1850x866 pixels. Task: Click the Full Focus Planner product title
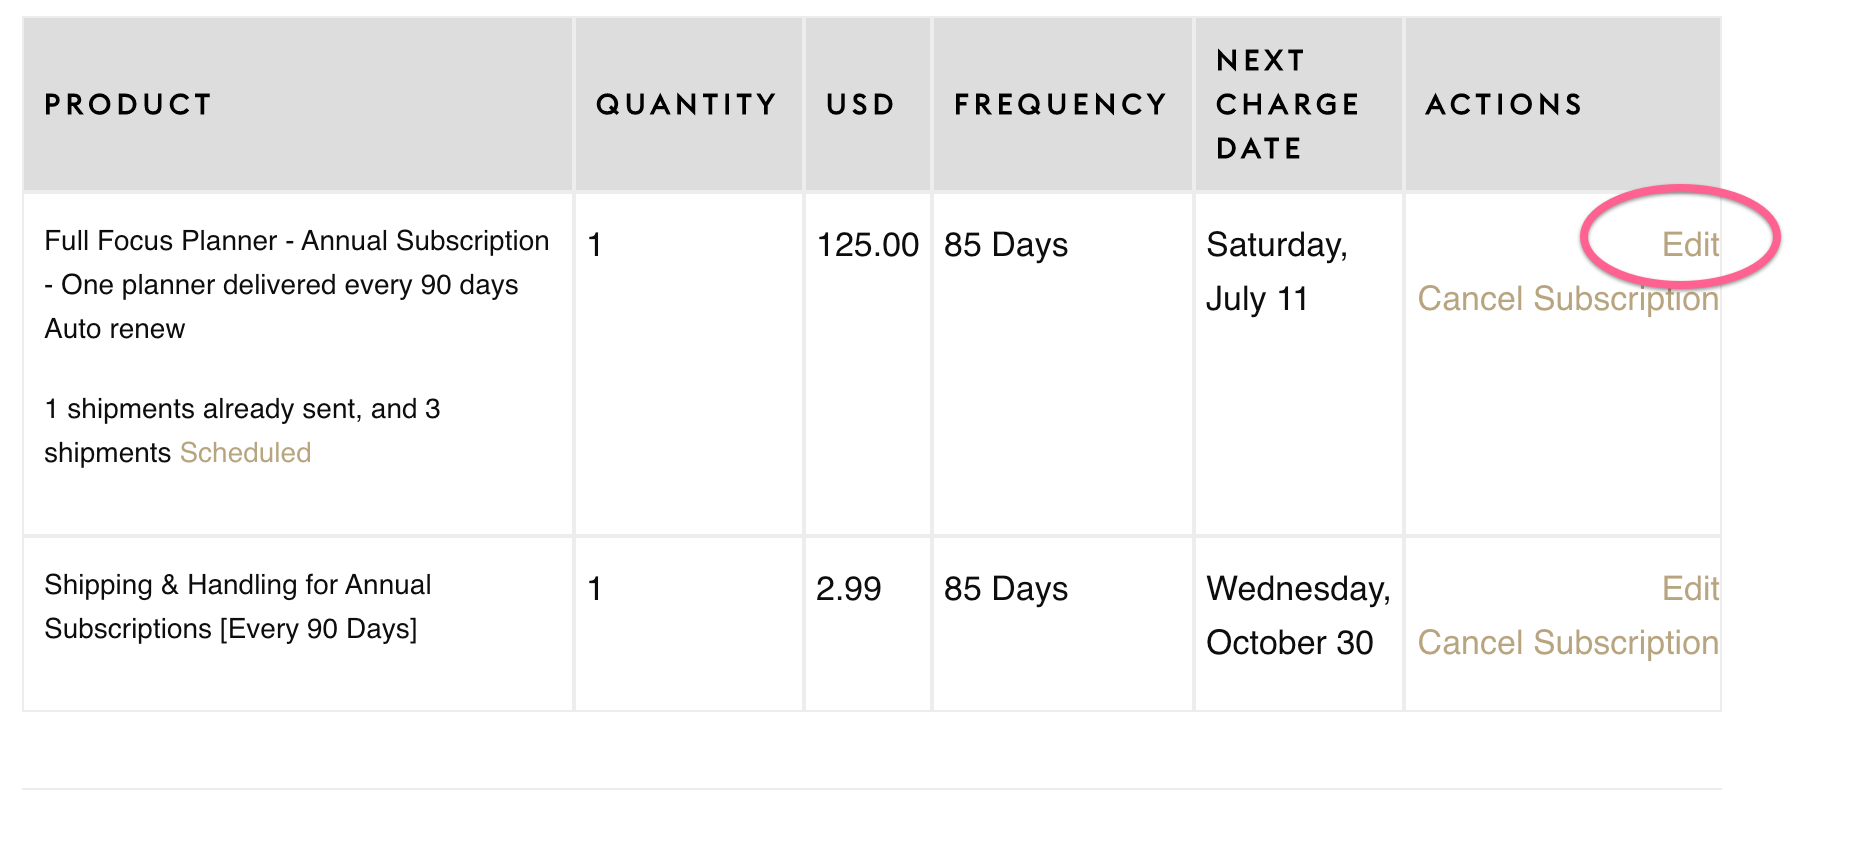point(296,241)
